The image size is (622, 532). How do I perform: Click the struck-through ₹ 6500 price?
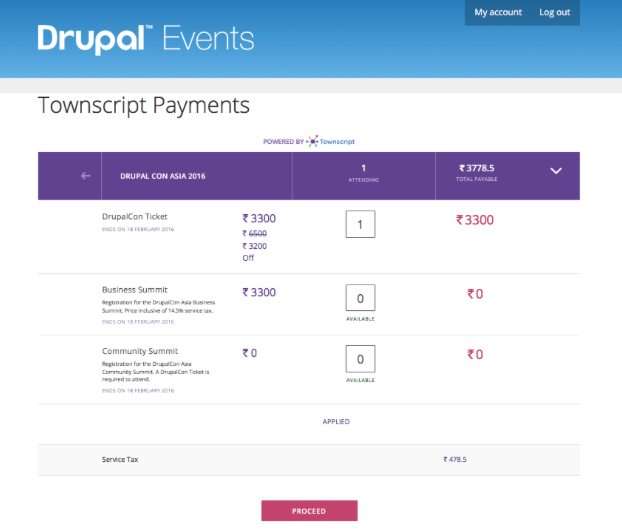click(254, 233)
